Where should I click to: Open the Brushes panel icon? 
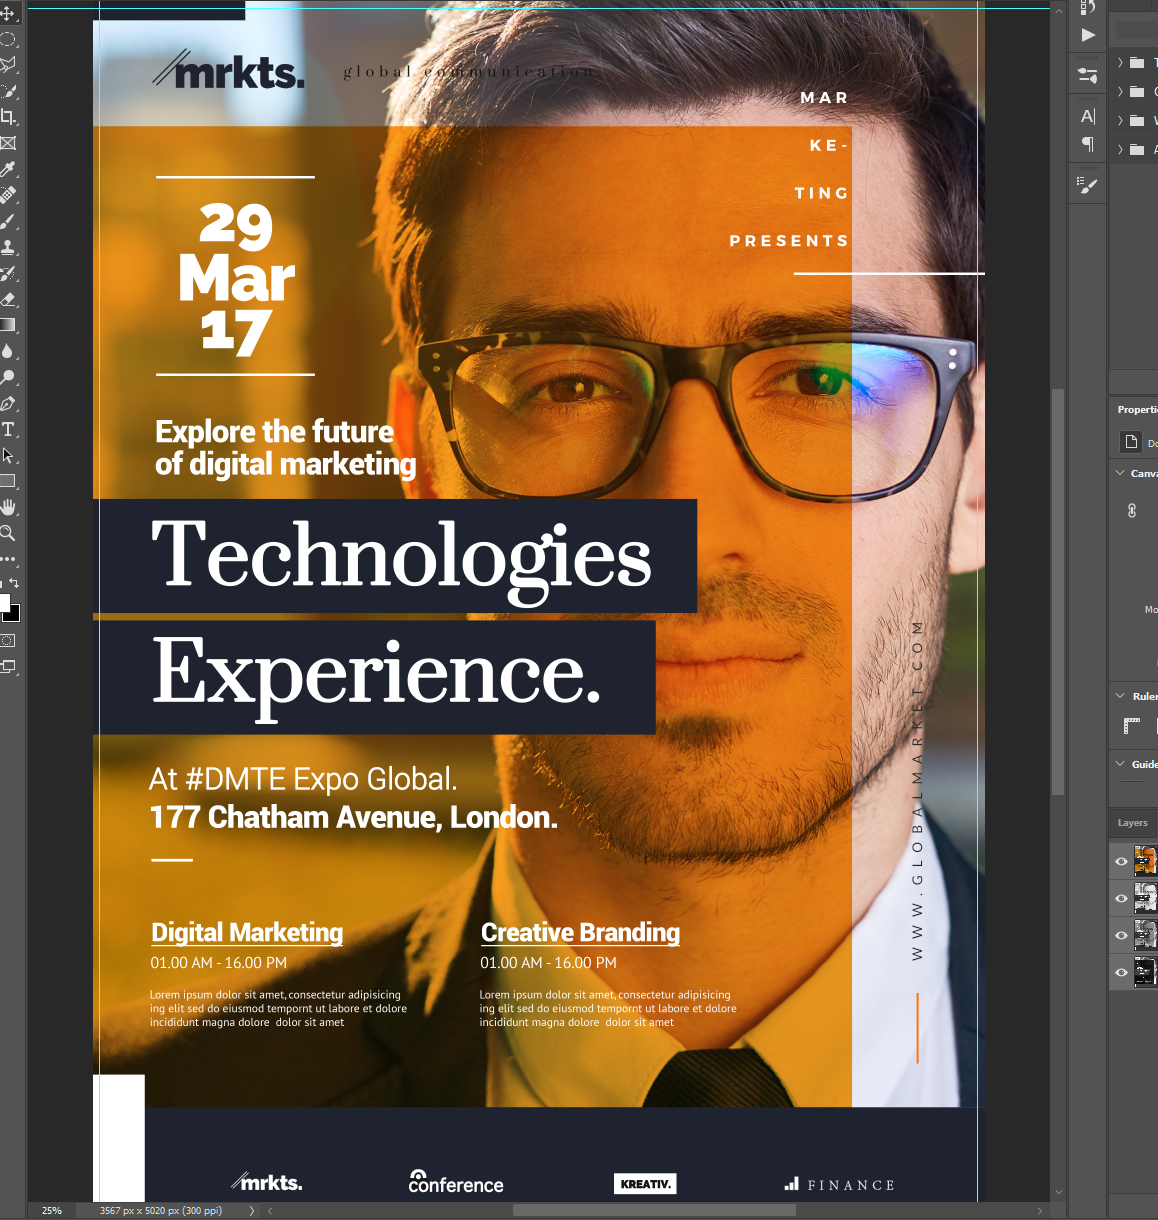1088,184
